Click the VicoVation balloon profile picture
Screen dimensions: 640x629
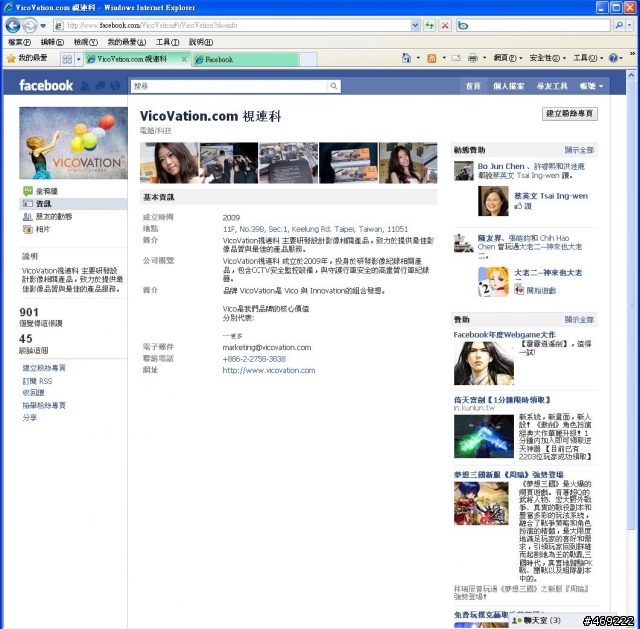pos(73,143)
